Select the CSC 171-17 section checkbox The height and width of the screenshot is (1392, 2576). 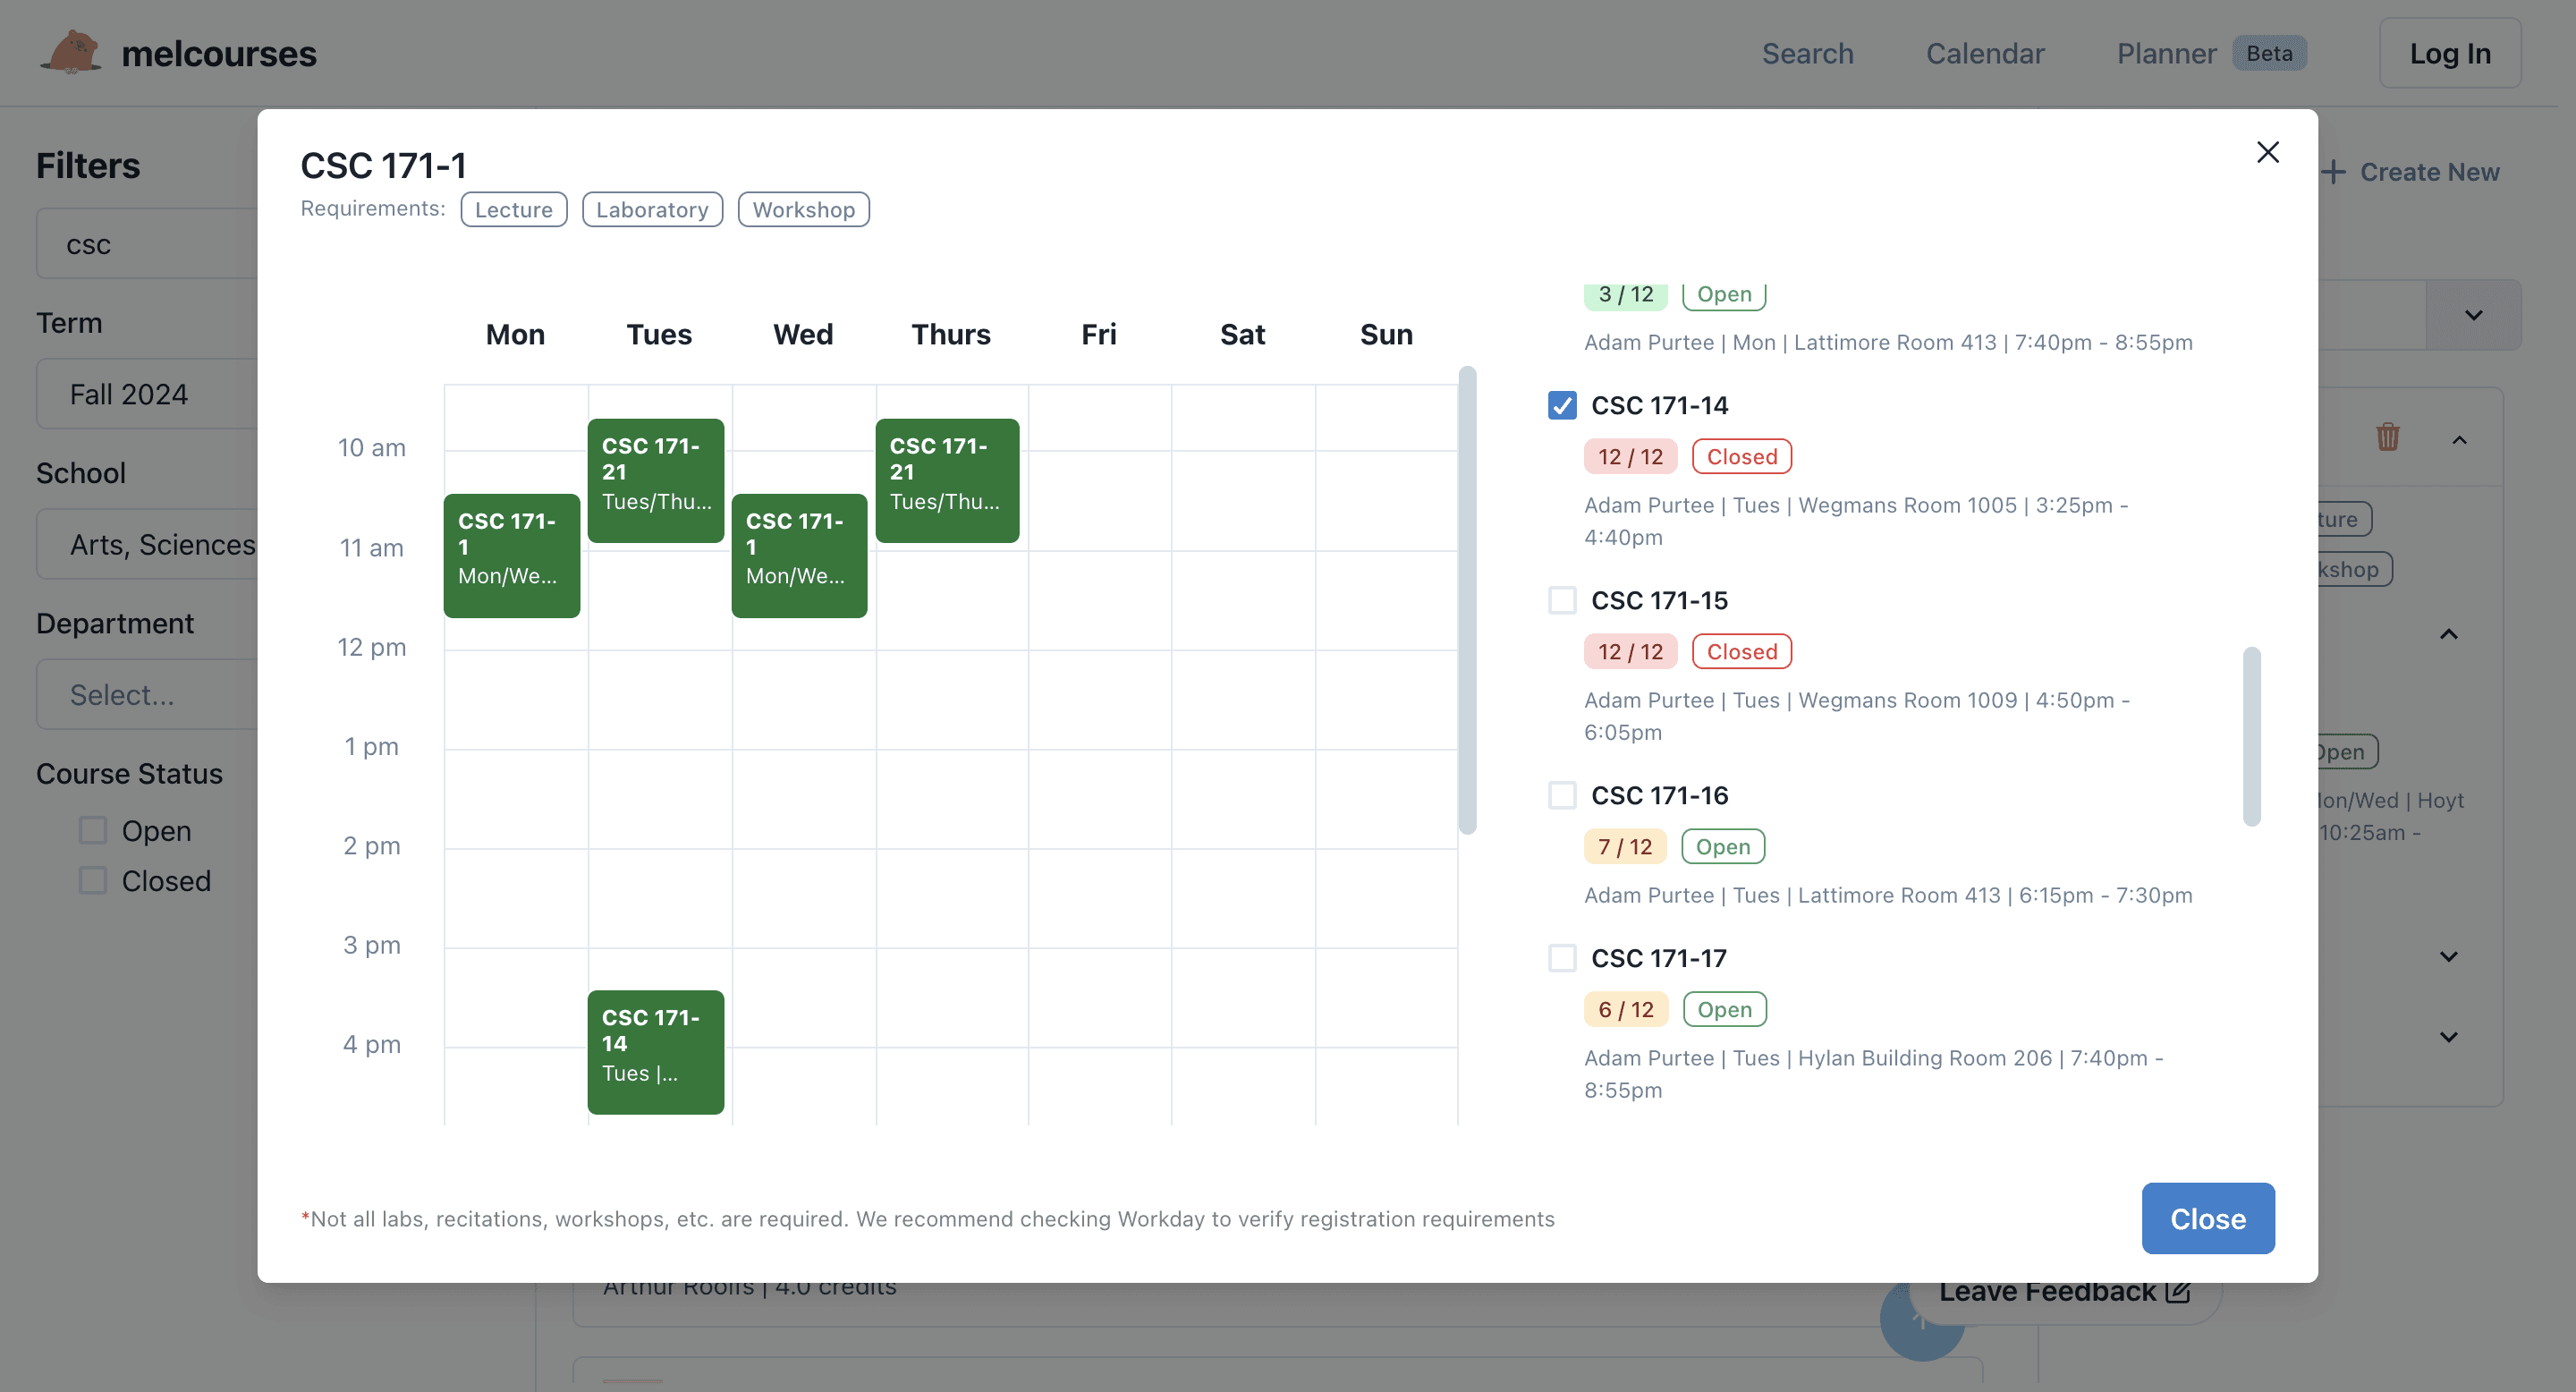tap(1561, 958)
